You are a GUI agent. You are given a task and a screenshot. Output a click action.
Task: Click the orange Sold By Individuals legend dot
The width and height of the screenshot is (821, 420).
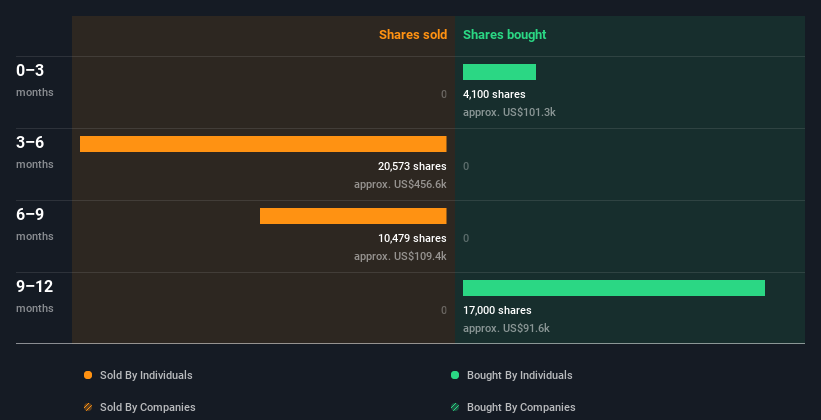click(x=88, y=375)
